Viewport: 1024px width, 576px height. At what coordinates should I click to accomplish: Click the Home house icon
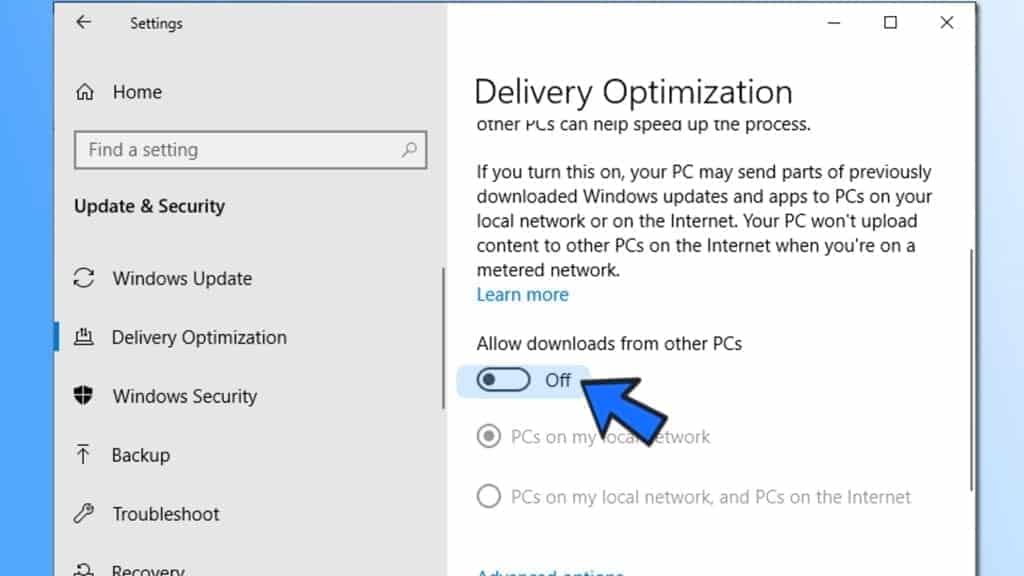click(x=84, y=92)
